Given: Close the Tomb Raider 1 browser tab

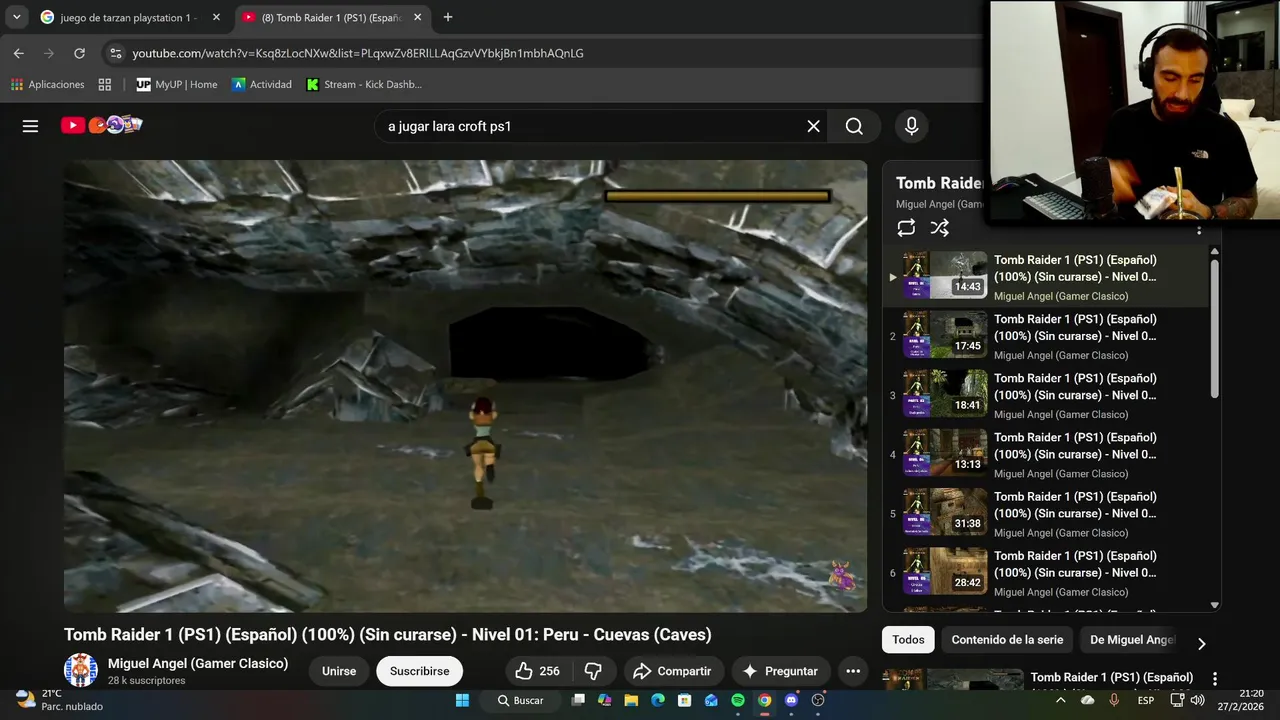Looking at the screenshot, I should click(x=417, y=17).
